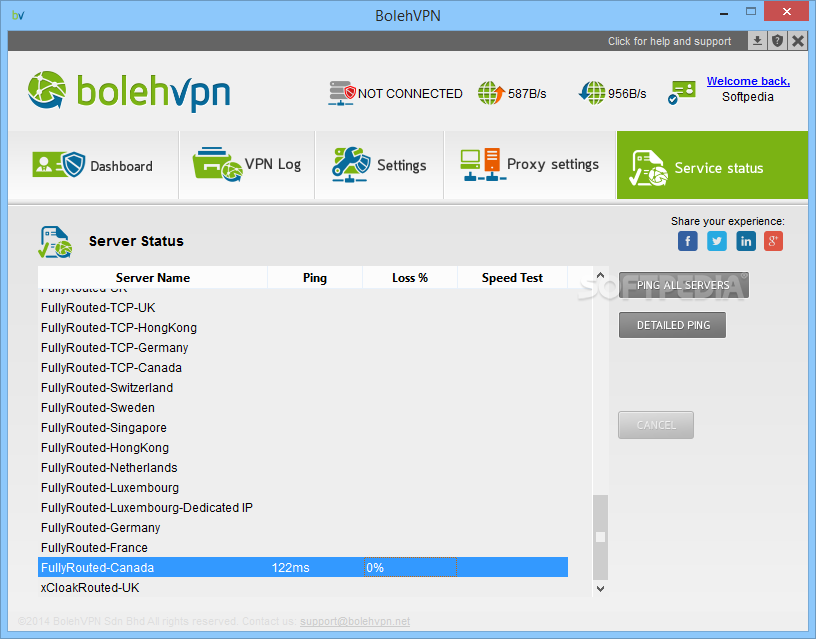Click 'Click for help and support' text
The image size is (816, 639).
pos(669,41)
